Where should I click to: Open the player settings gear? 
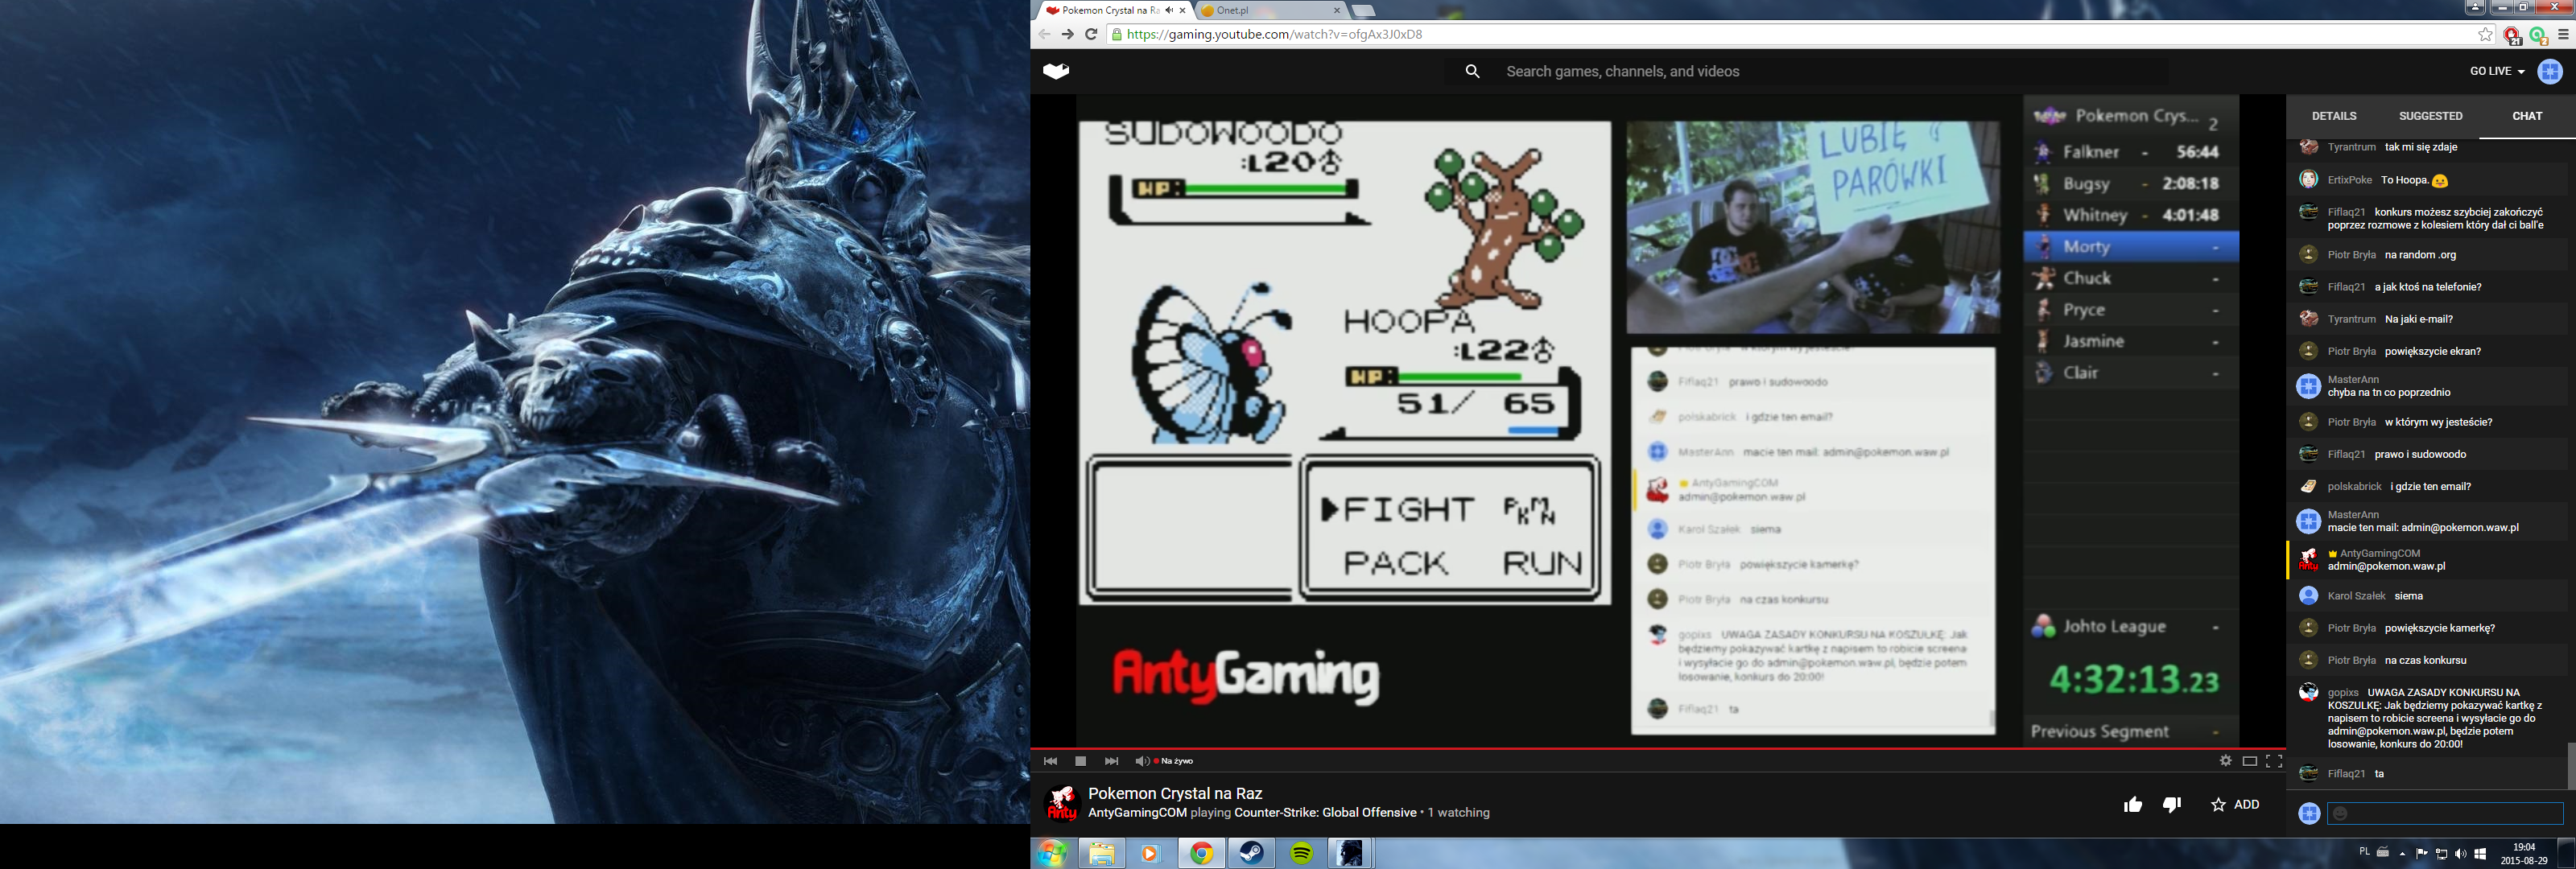click(2225, 761)
